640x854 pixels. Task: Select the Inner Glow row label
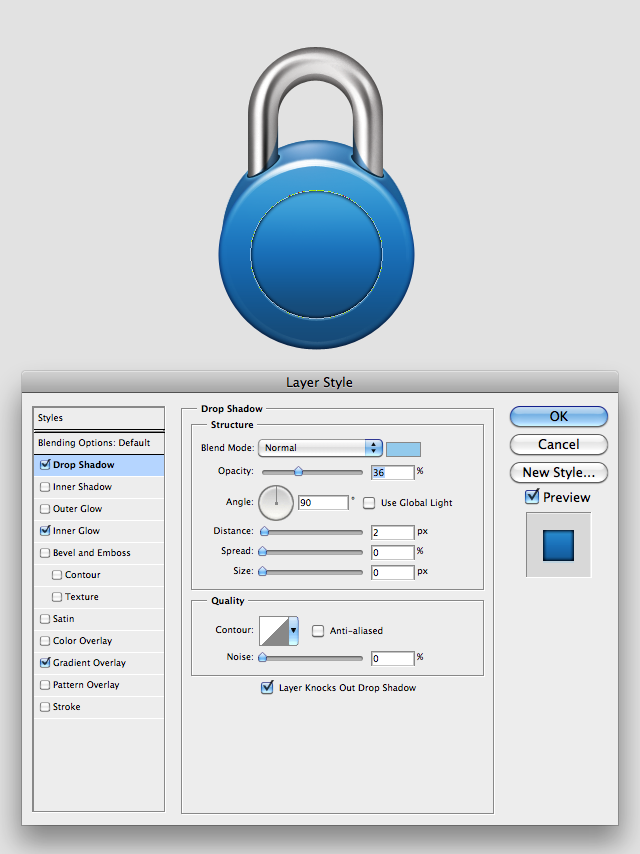76,530
